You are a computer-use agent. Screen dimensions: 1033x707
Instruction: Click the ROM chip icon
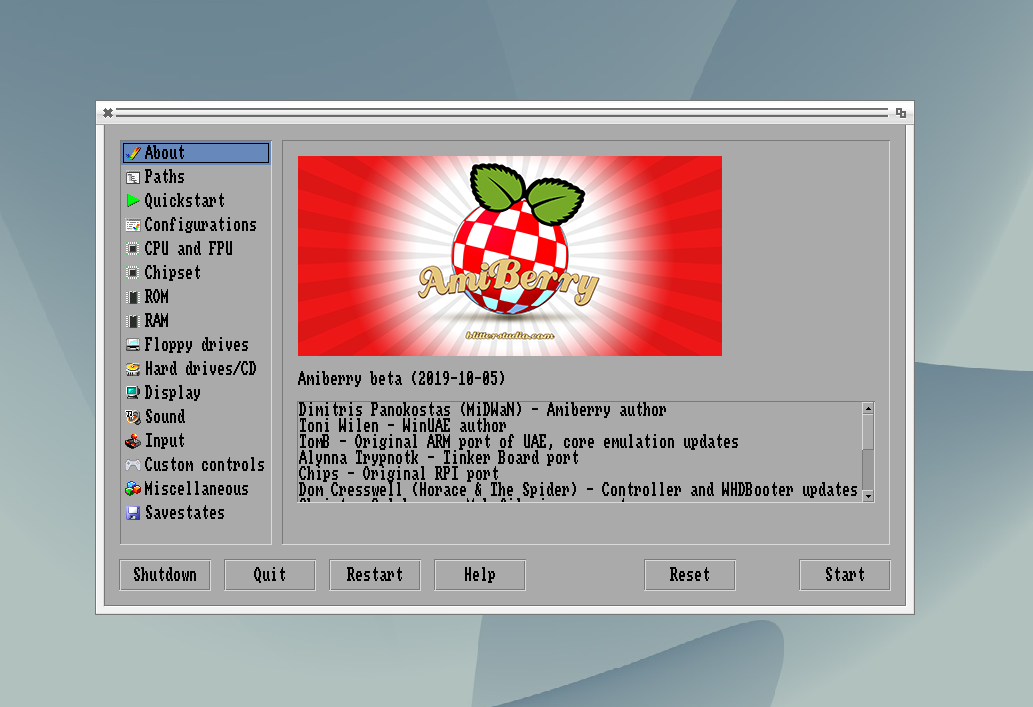point(133,297)
